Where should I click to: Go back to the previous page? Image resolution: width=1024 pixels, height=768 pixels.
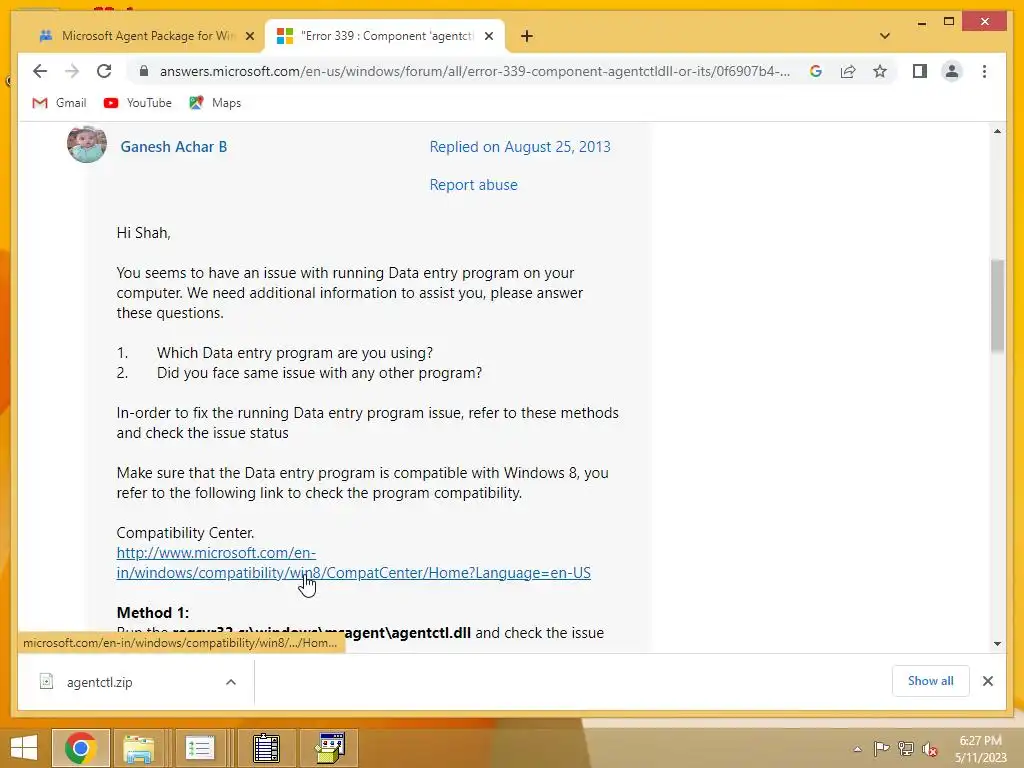pos(40,71)
